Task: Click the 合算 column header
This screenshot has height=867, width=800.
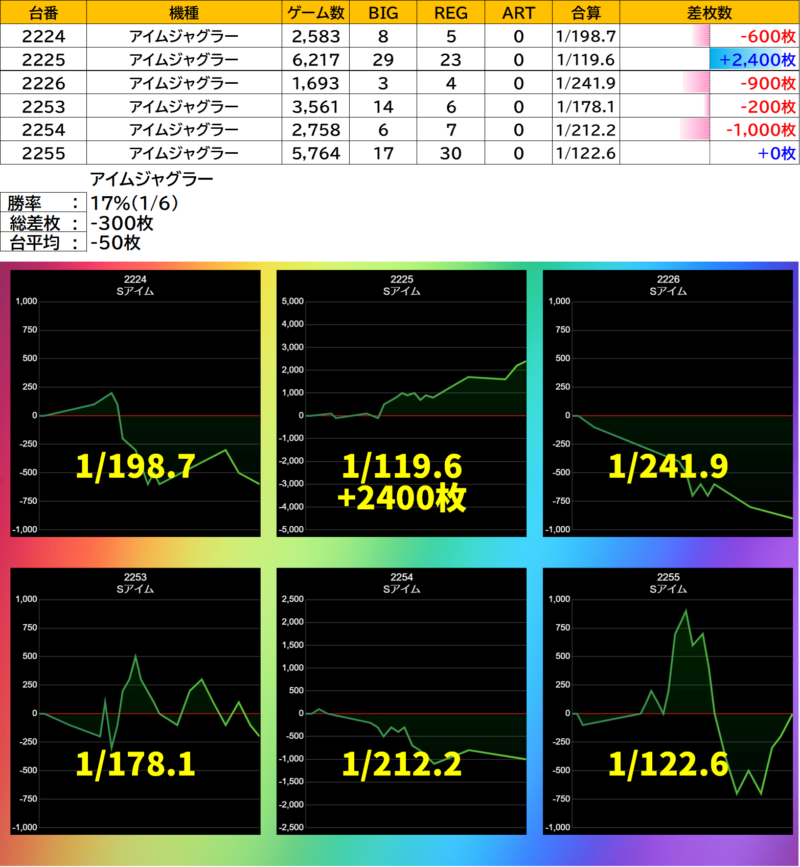Action: [x=585, y=12]
